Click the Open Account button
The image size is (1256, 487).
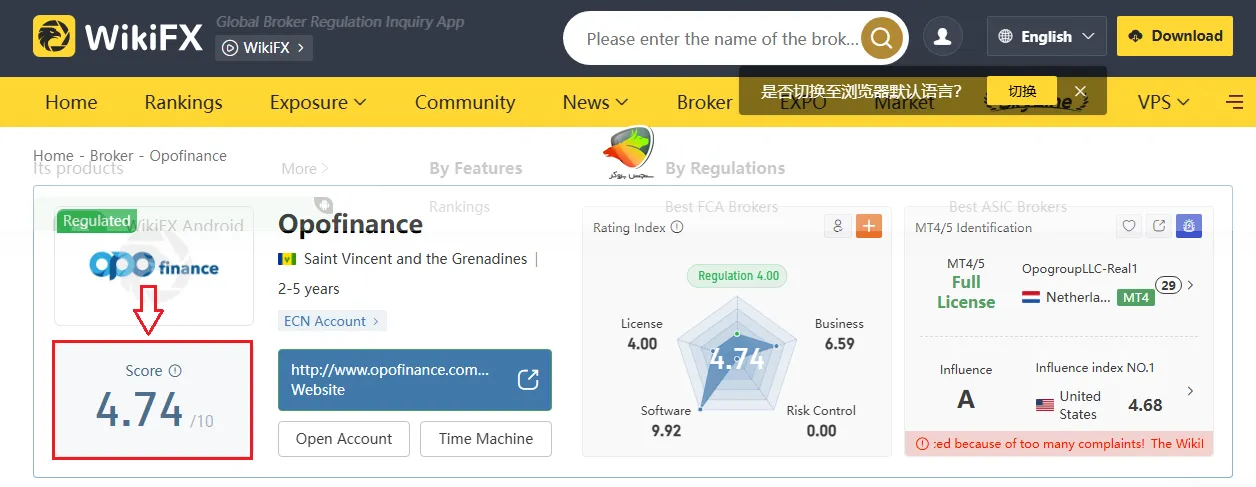[344, 438]
